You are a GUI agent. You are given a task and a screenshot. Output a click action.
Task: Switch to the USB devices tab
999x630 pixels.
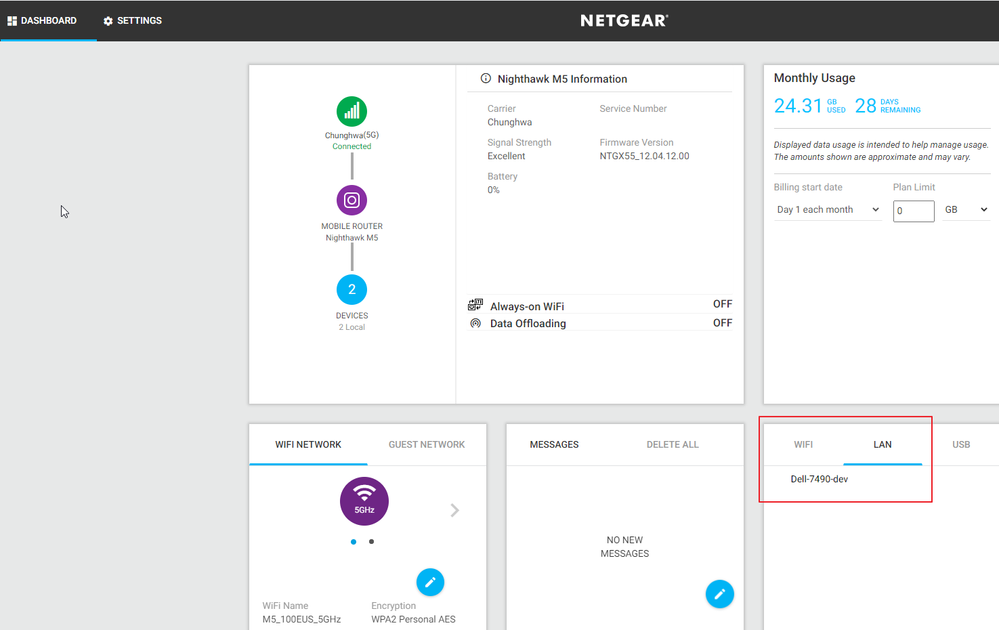[961, 445]
